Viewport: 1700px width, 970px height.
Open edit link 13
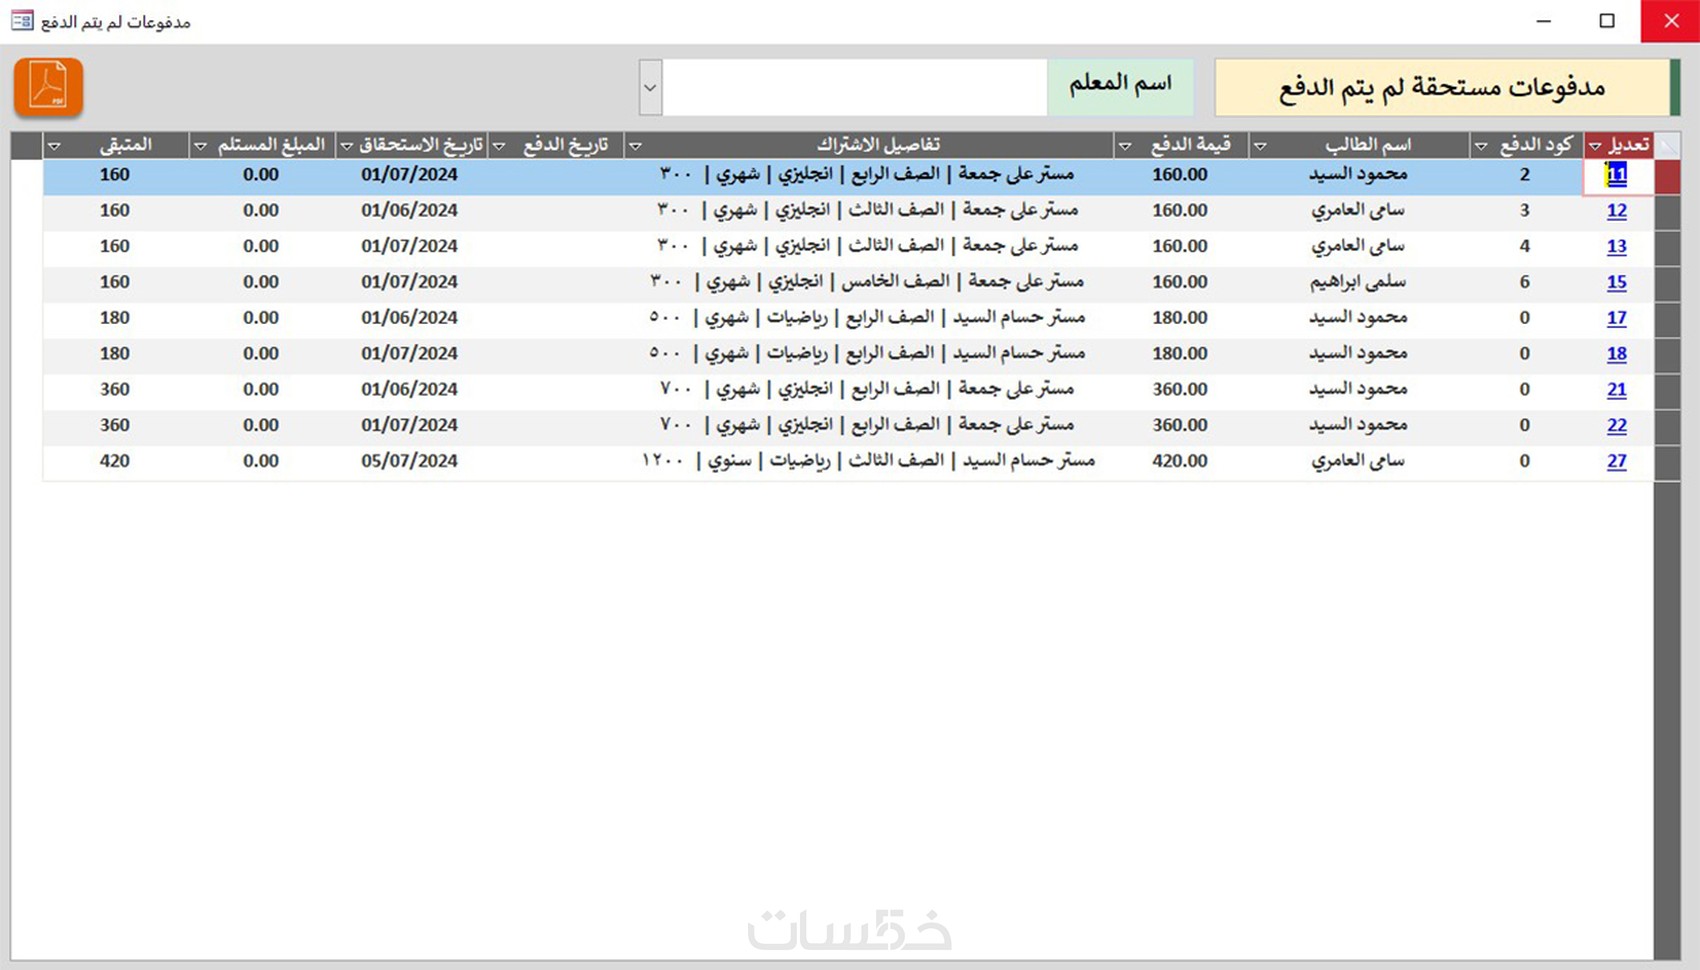pyautogui.click(x=1616, y=247)
